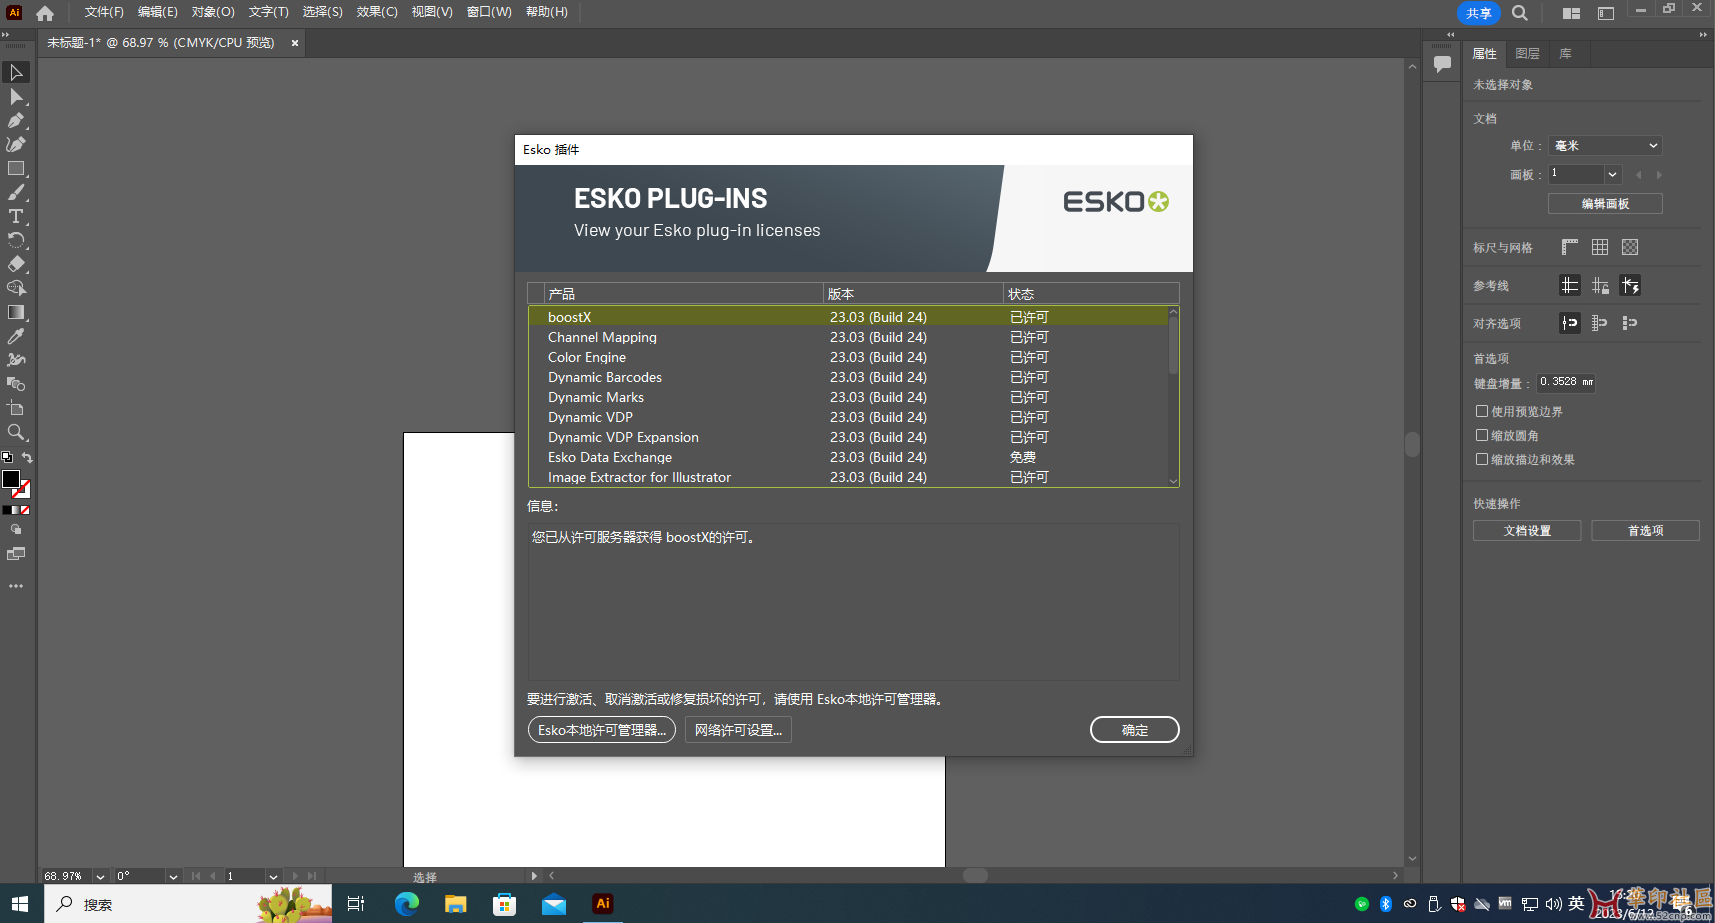Open 编辑(E) menu

tap(158, 12)
